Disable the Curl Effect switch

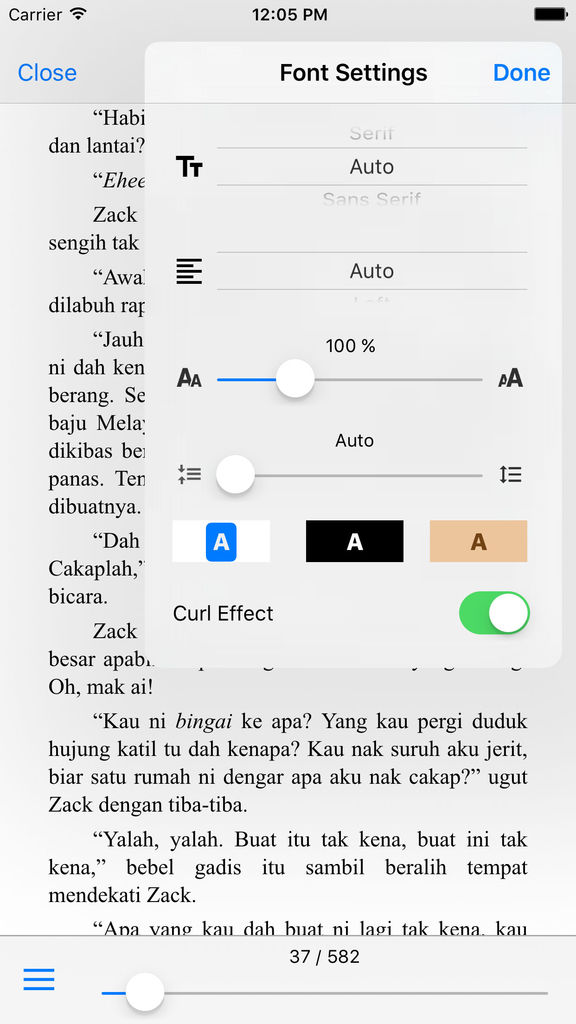tap(494, 613)
